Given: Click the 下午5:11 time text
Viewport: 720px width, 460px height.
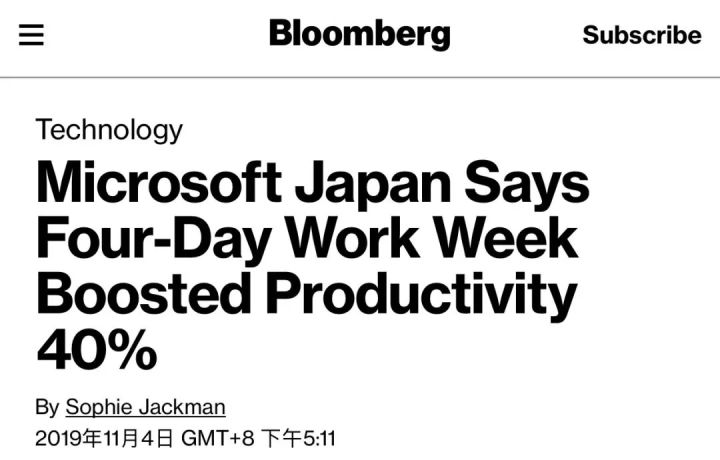Looking at the screenshot, I should [x=298, y=438].
